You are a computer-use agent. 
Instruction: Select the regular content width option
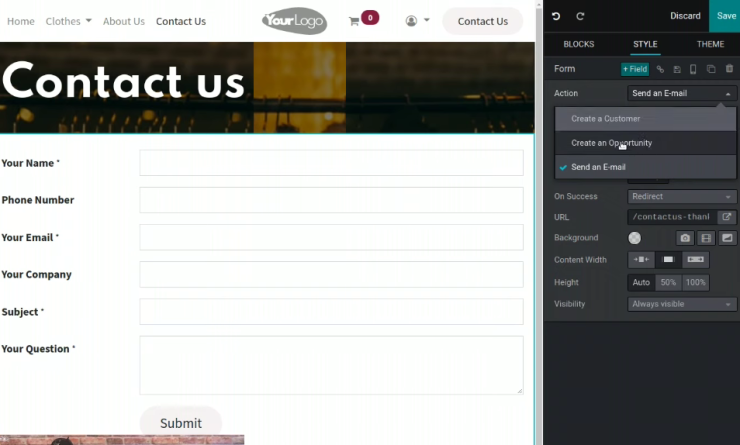tap(668, 260)
